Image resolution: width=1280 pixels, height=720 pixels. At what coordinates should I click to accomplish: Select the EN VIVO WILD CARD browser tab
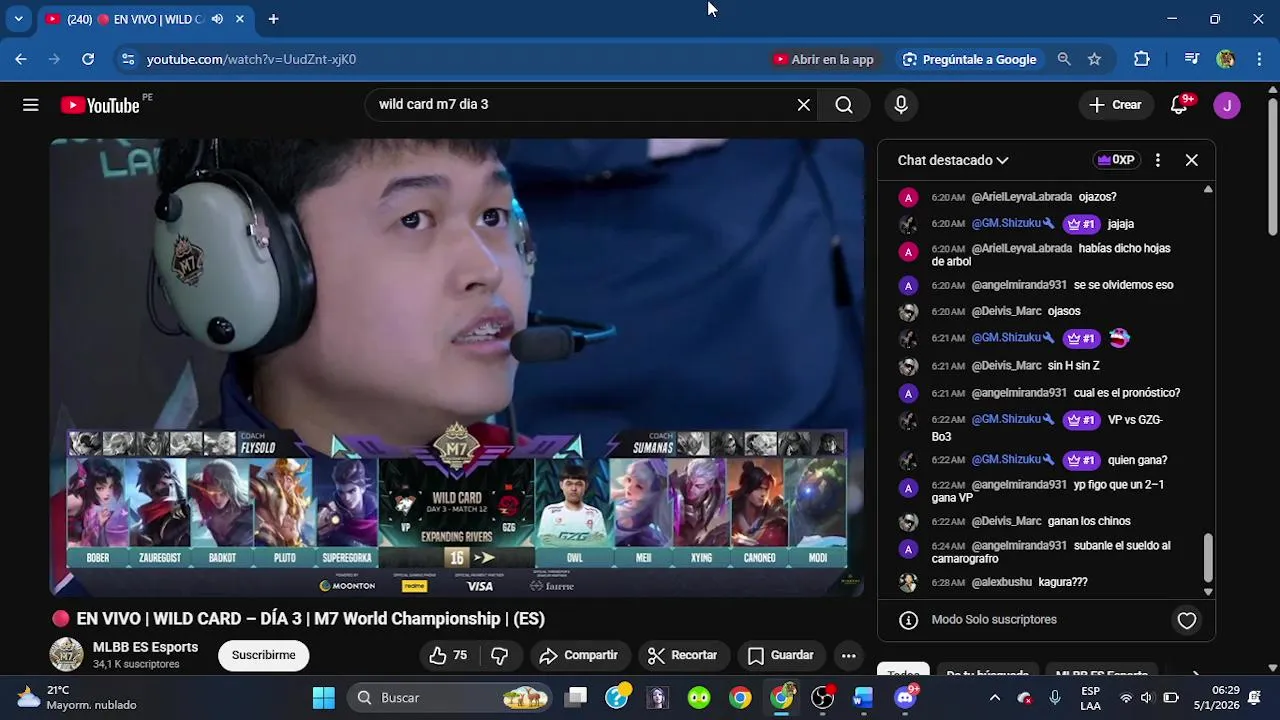[145, 19]
